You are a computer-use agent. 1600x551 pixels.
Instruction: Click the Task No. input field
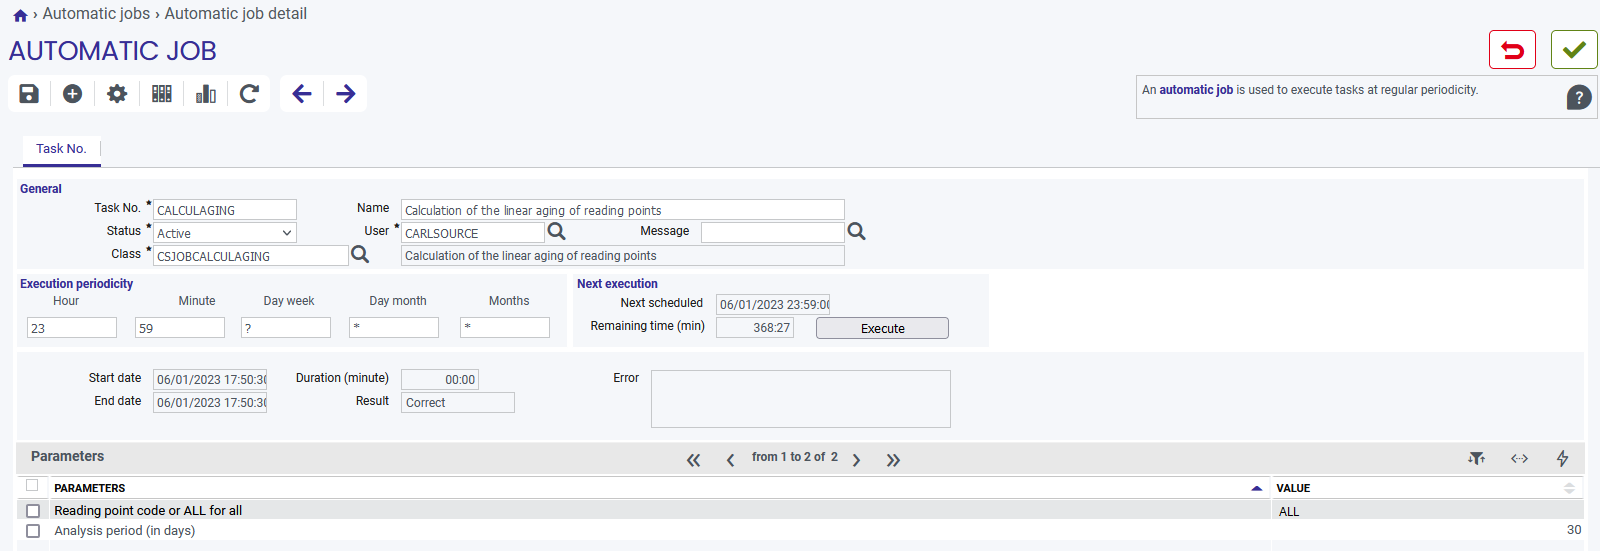coord(224,210)
